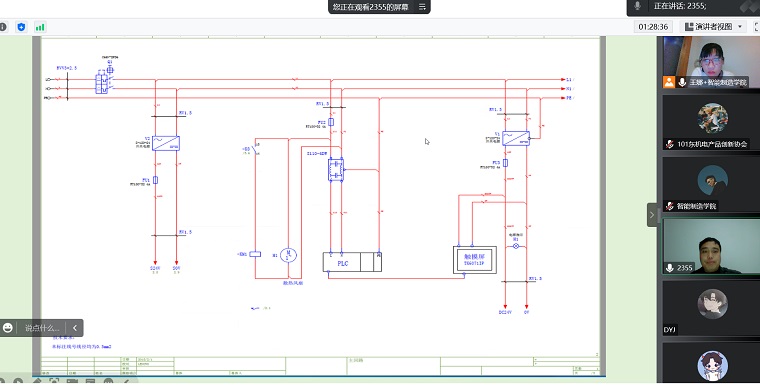
Task: Select the DYJ participant thumbnail
Action: [712, 308]
